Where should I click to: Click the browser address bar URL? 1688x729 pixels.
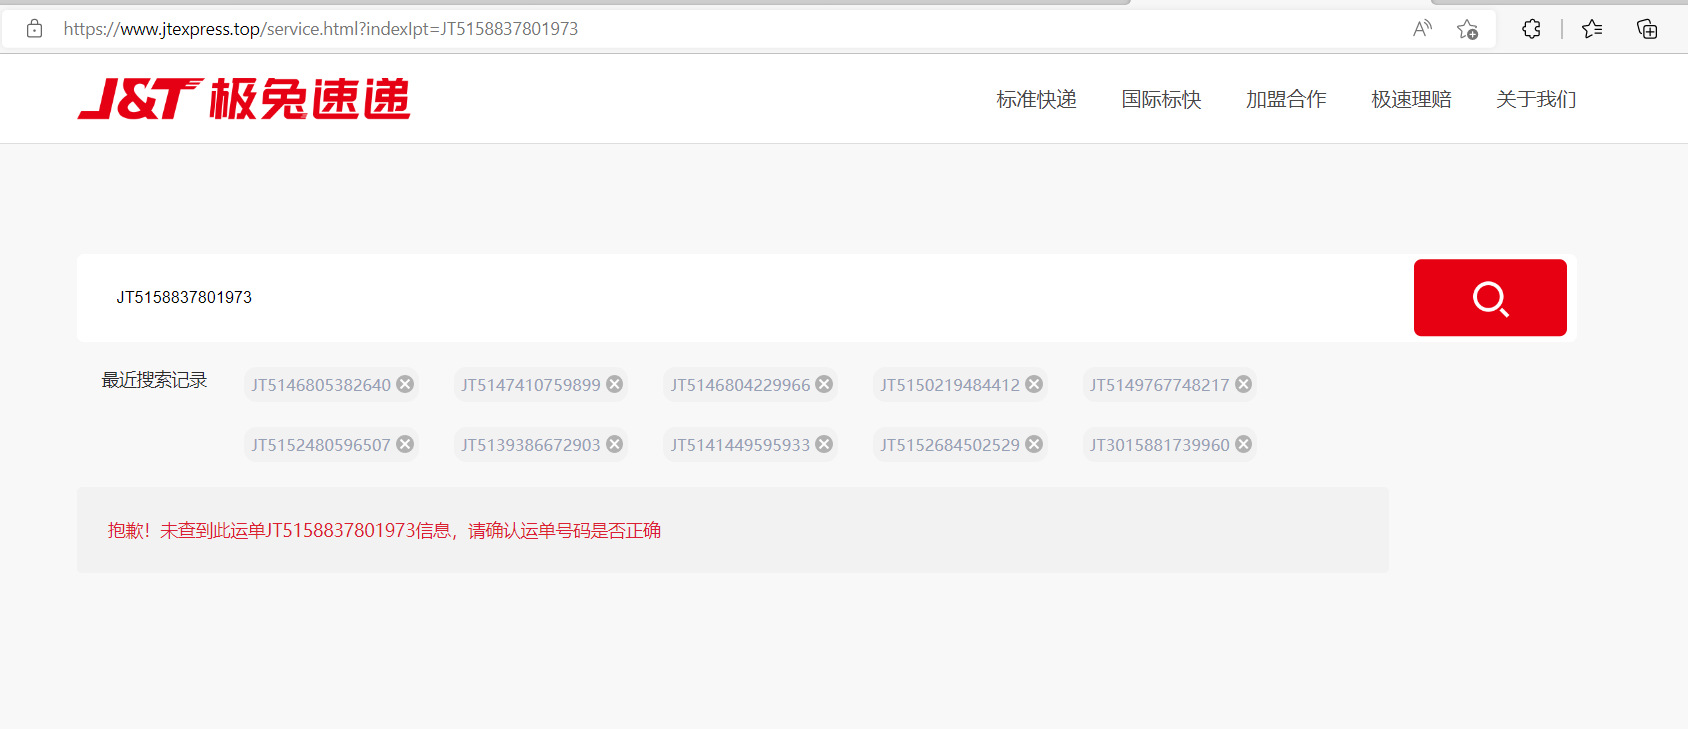coord(321,29)
